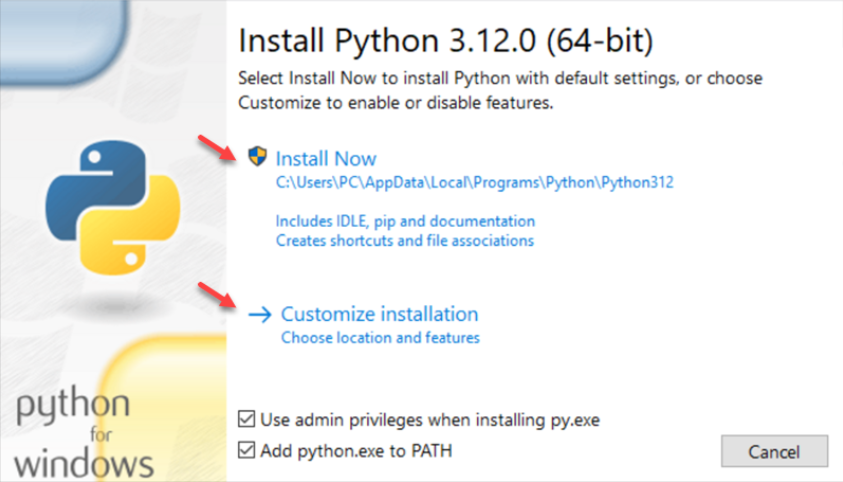Click the word "windows" in the sidebar wordmark

coord(85,463)
